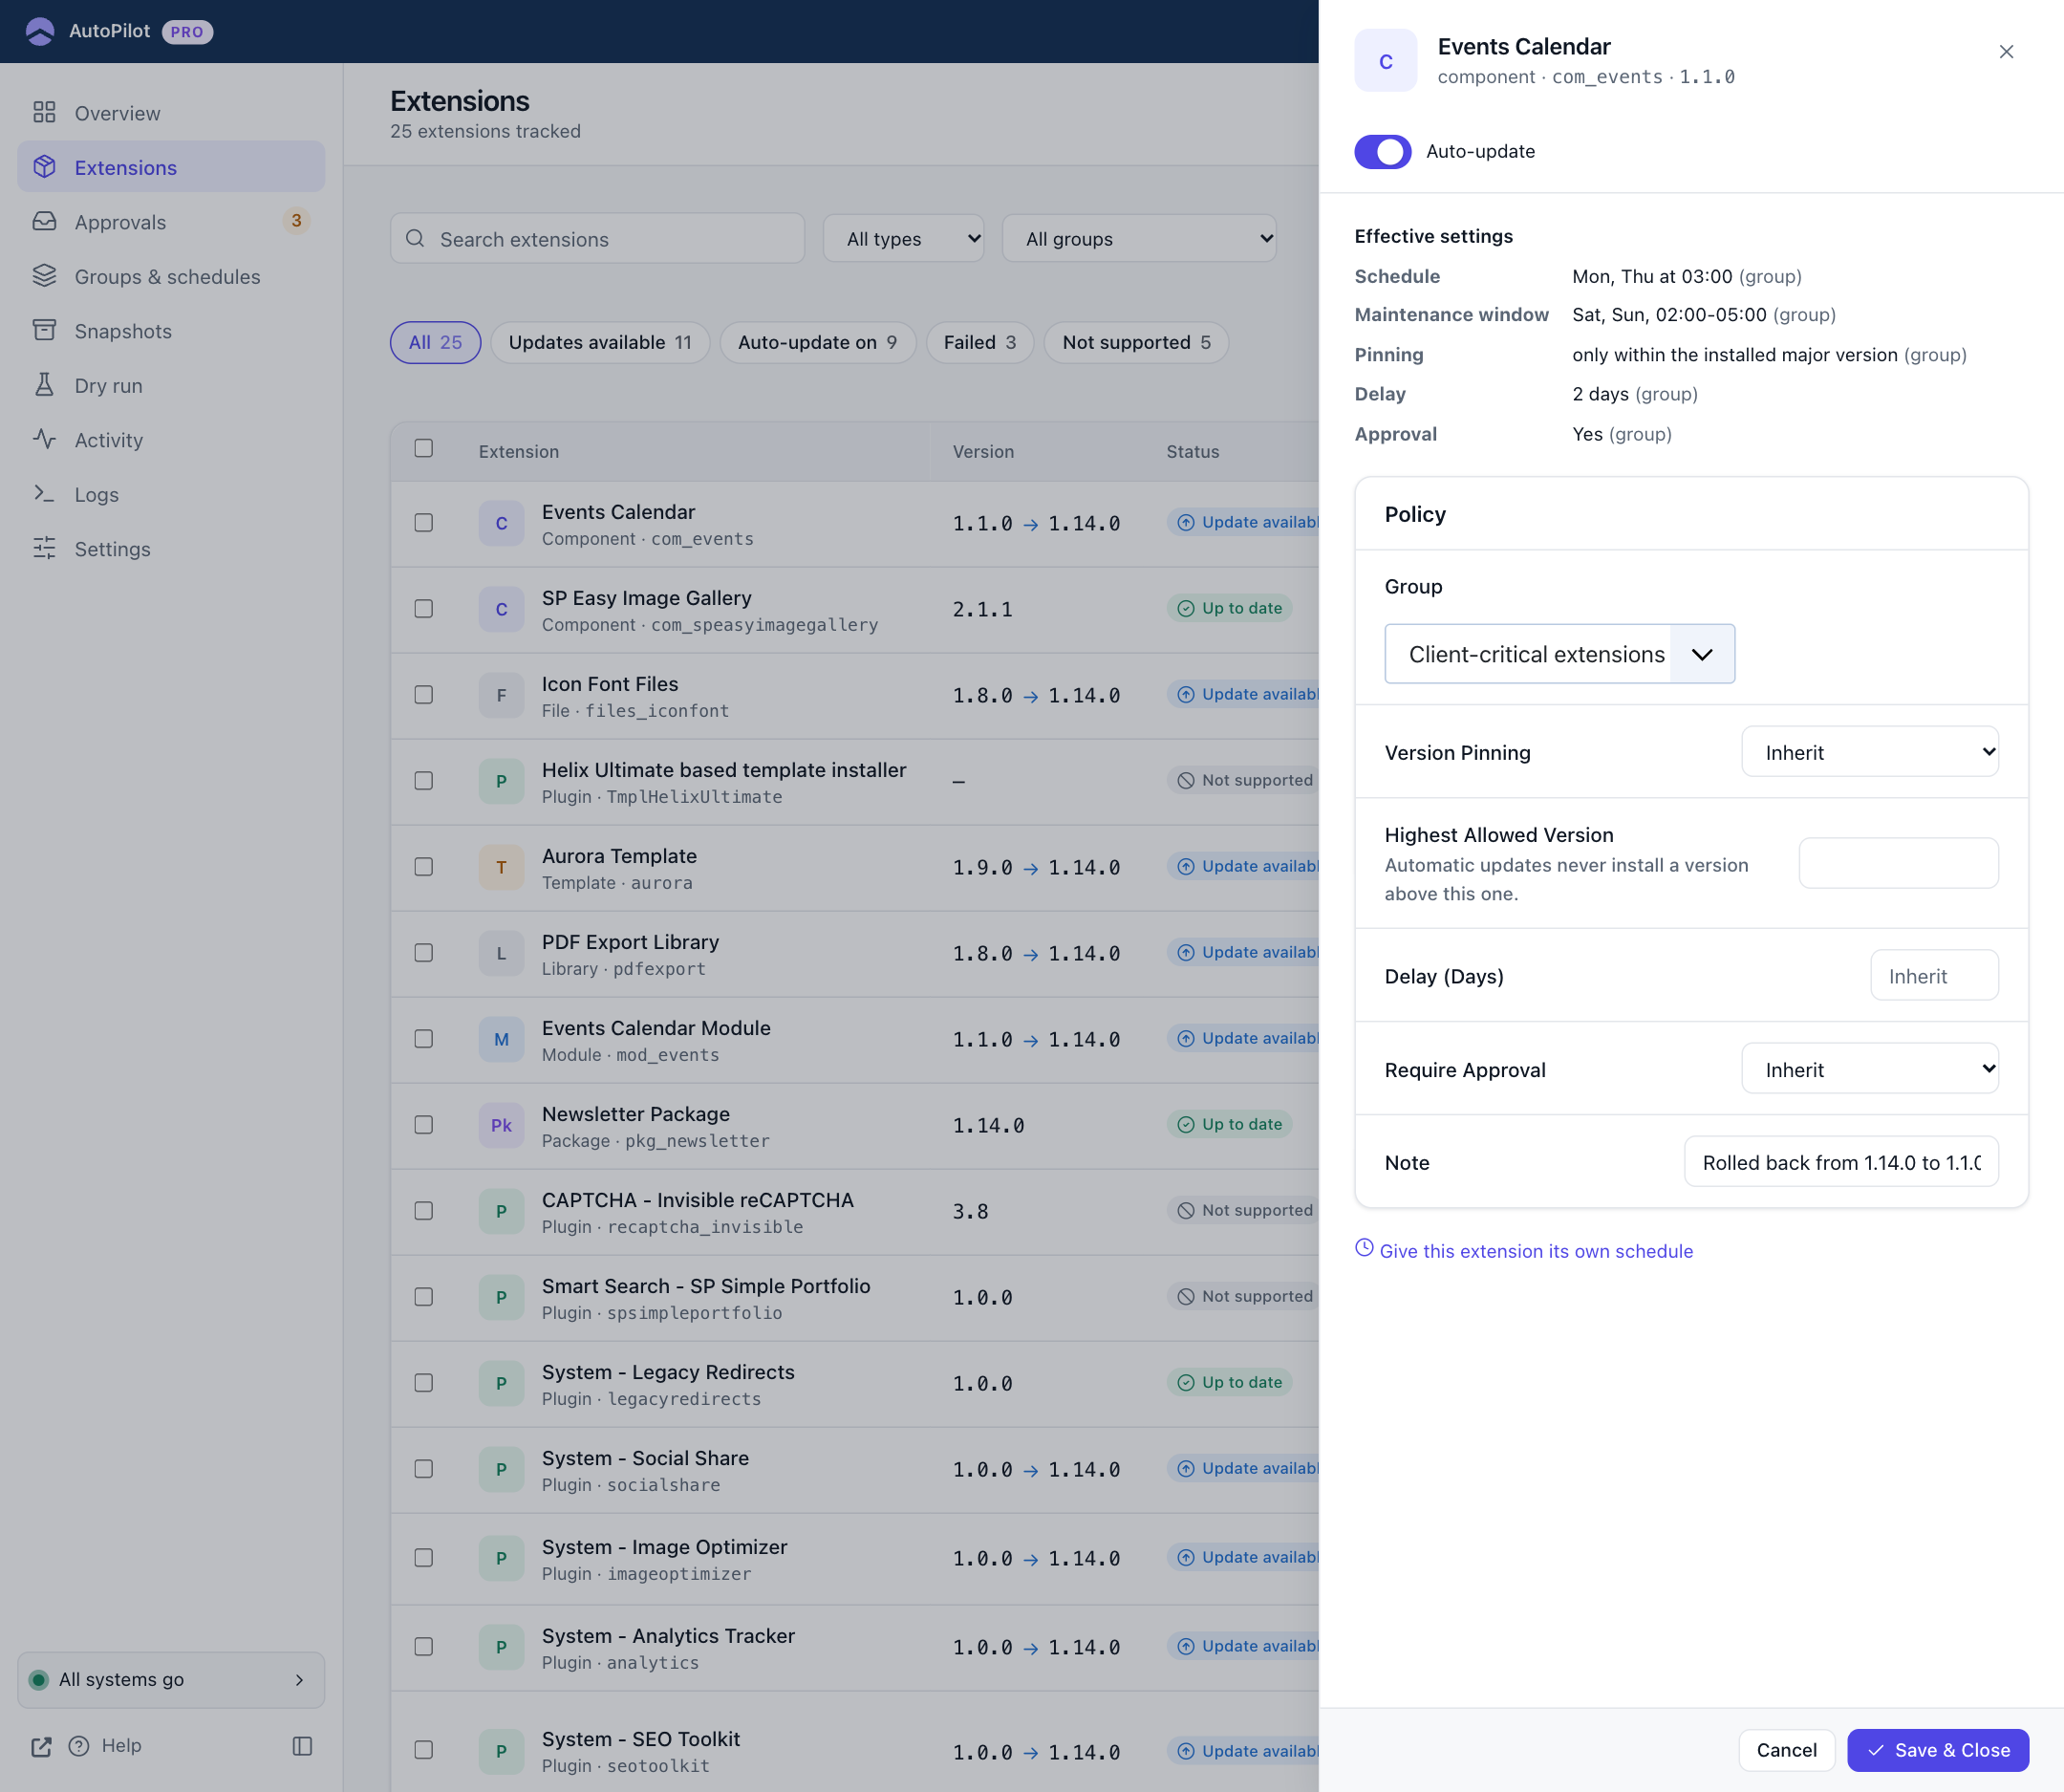Viewport: 2064px width, 1792px height.
Task: Click the Groups & schedules layers icon
Action: (x=44, y=275)
